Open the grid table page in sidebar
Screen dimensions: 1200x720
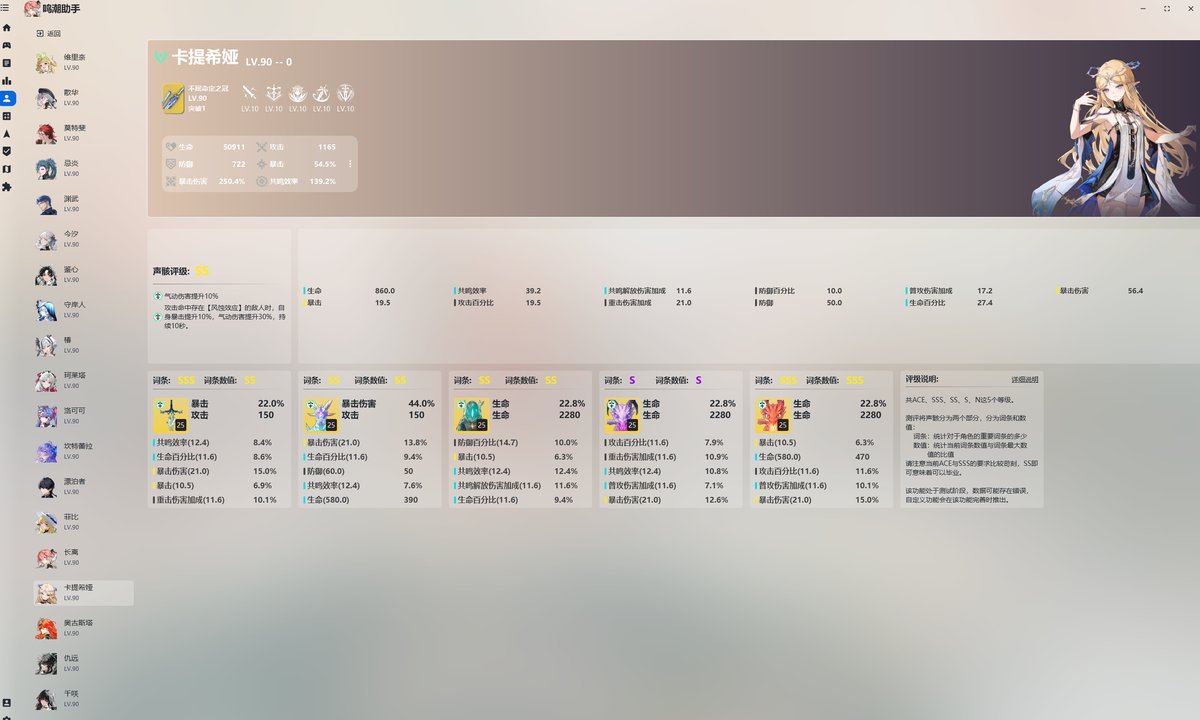(7, 116)
